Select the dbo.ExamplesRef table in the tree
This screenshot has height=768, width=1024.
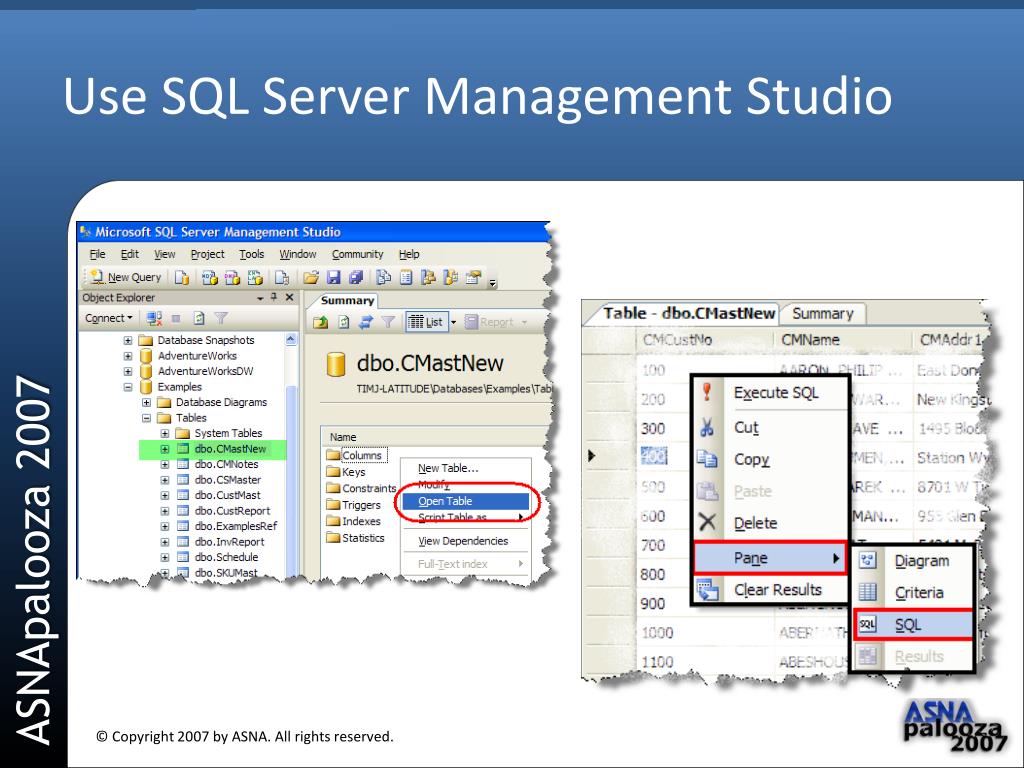(x=236, y=526)
